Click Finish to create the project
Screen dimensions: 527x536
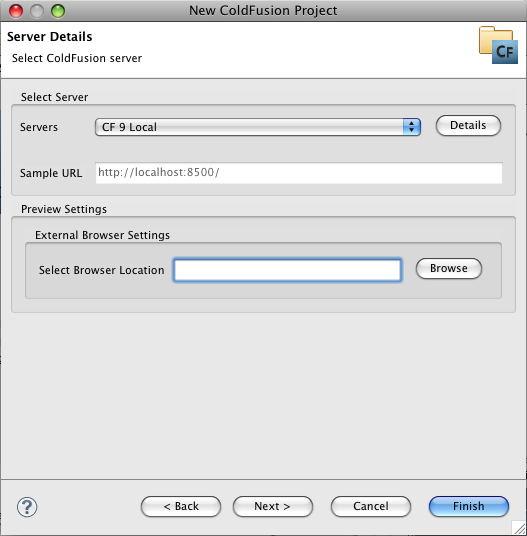point(469,506)
